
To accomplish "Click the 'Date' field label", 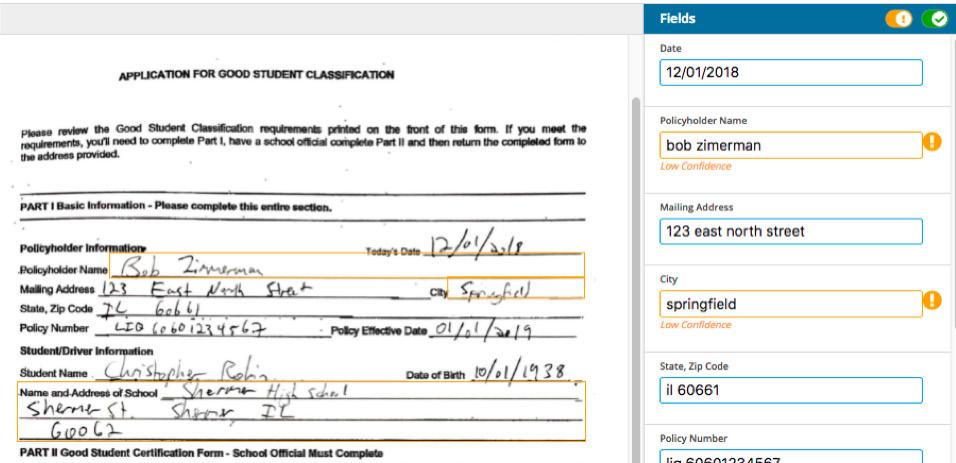I will [x=671, y=49].
